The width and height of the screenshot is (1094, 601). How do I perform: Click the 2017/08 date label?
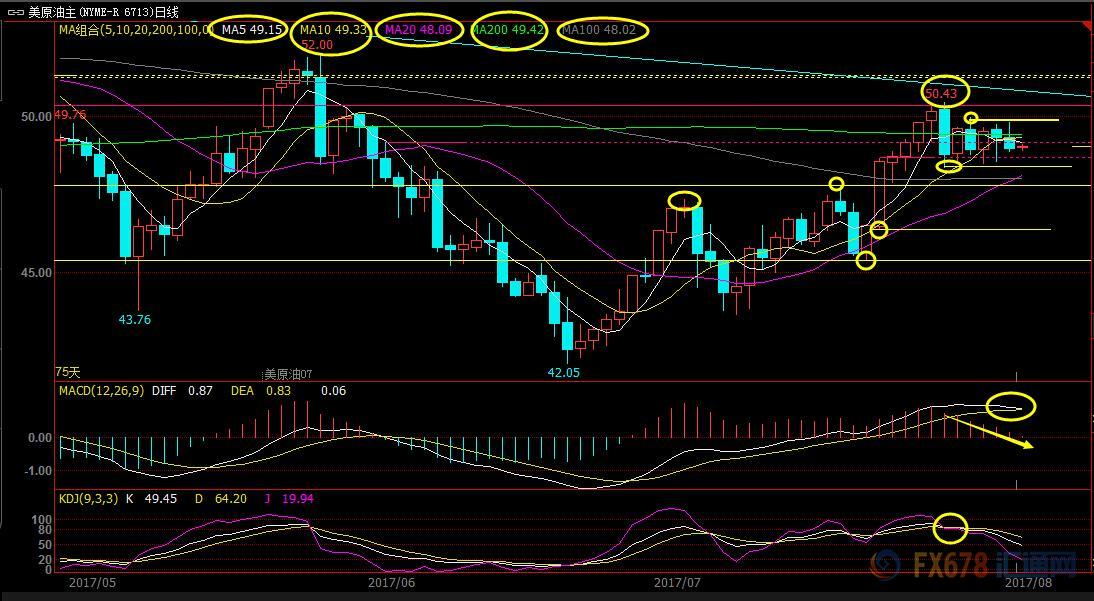pyautogui.click(x=1028, y=581)
